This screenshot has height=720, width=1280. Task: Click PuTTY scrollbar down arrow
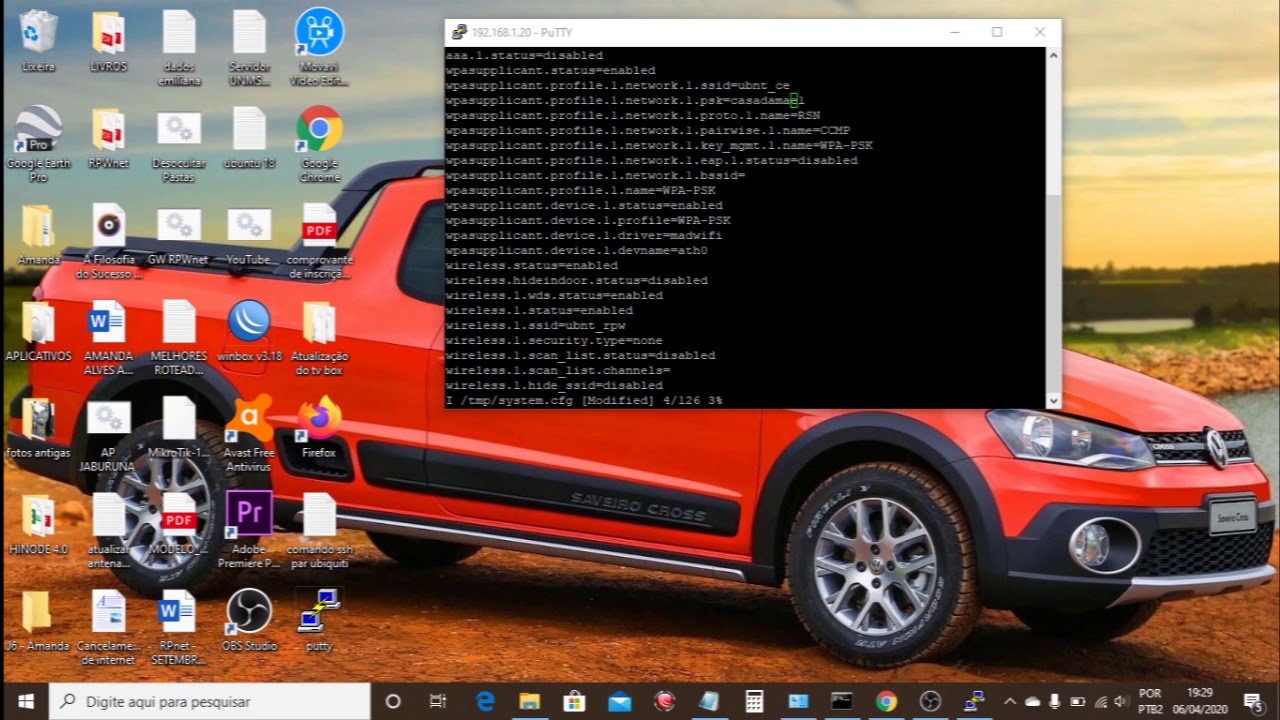click(x=1053, y=400)
